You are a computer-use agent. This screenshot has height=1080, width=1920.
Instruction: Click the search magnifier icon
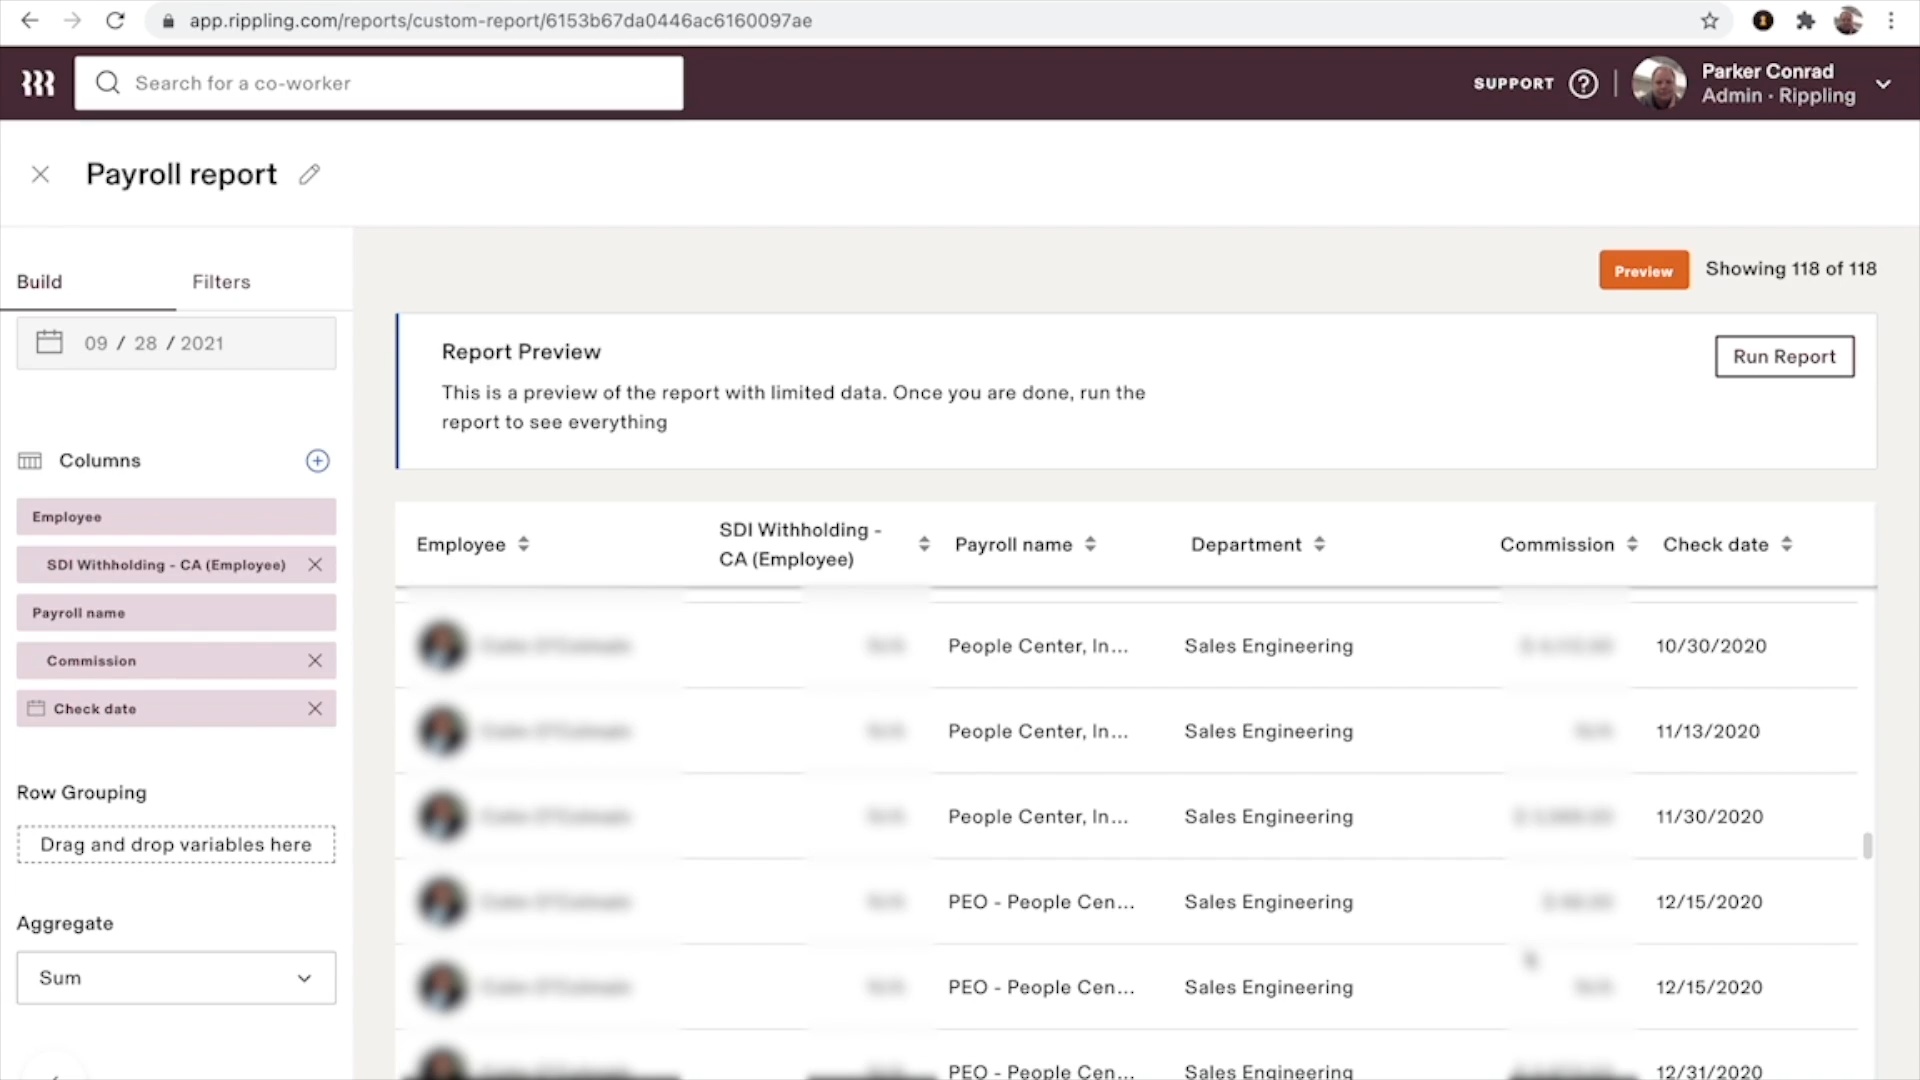(108, 83)
